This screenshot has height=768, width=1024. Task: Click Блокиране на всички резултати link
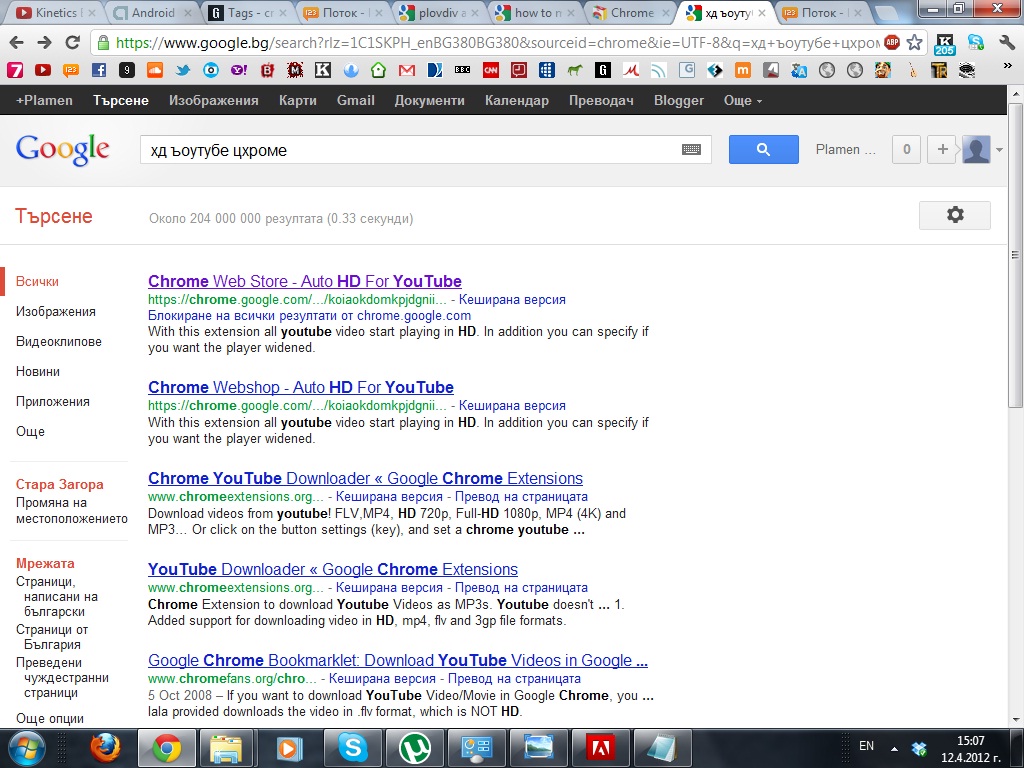point(310,315)
